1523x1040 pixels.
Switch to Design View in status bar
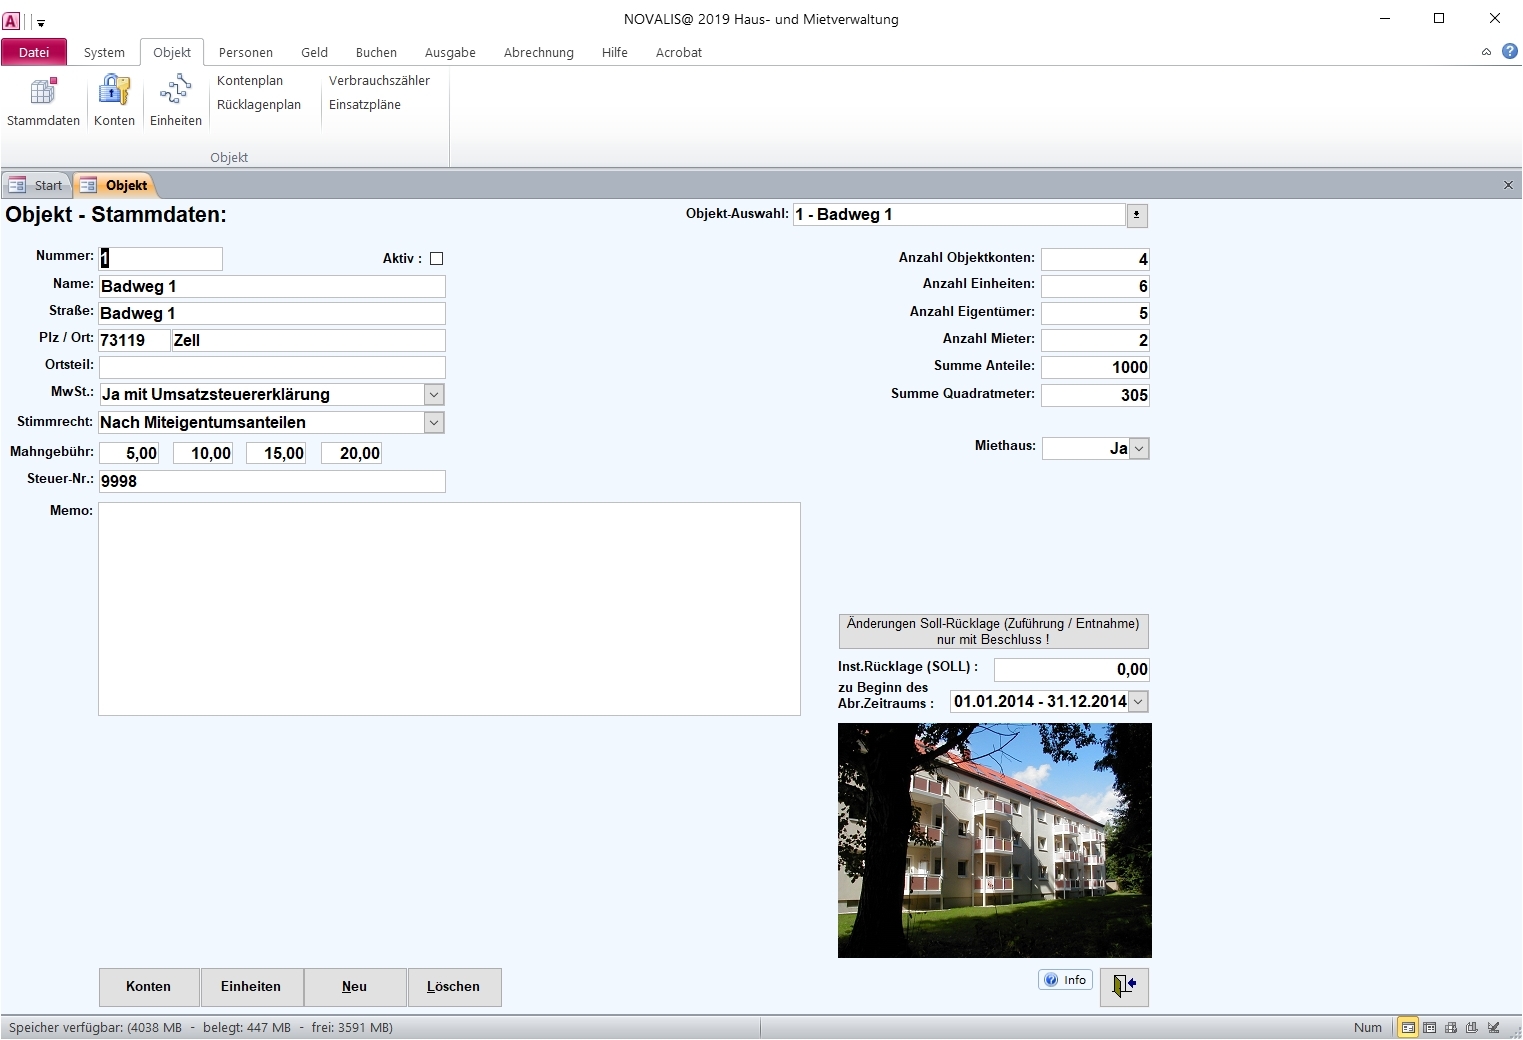click(x=1494, y=1027)
